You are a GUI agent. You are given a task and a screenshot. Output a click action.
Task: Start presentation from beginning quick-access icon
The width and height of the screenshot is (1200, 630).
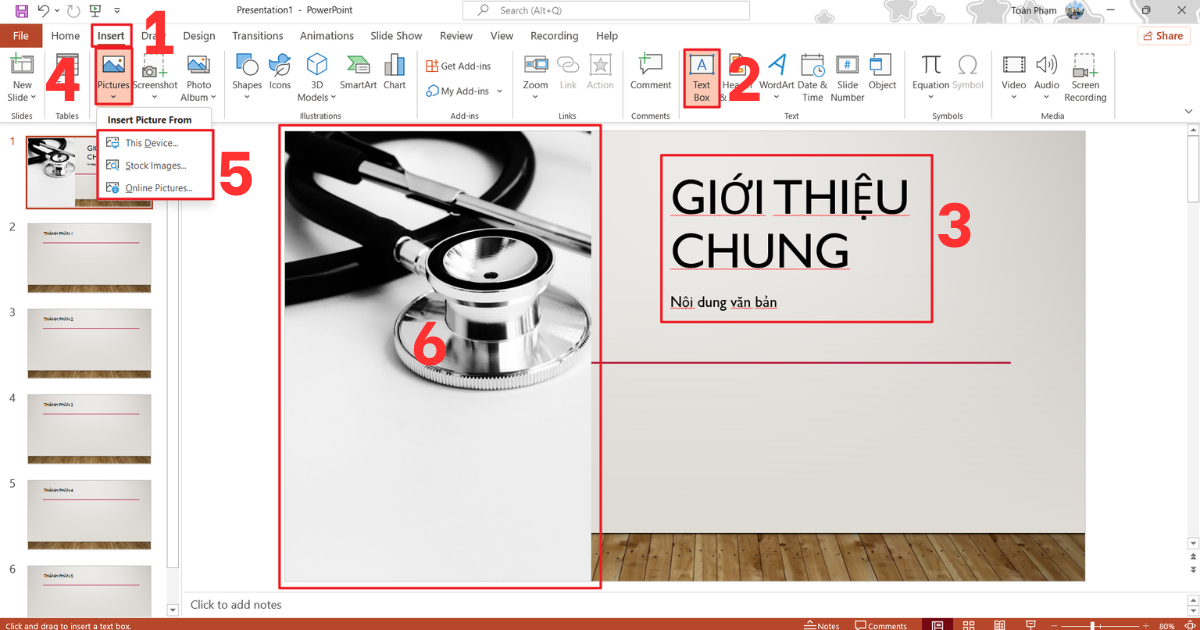point(95,11)
